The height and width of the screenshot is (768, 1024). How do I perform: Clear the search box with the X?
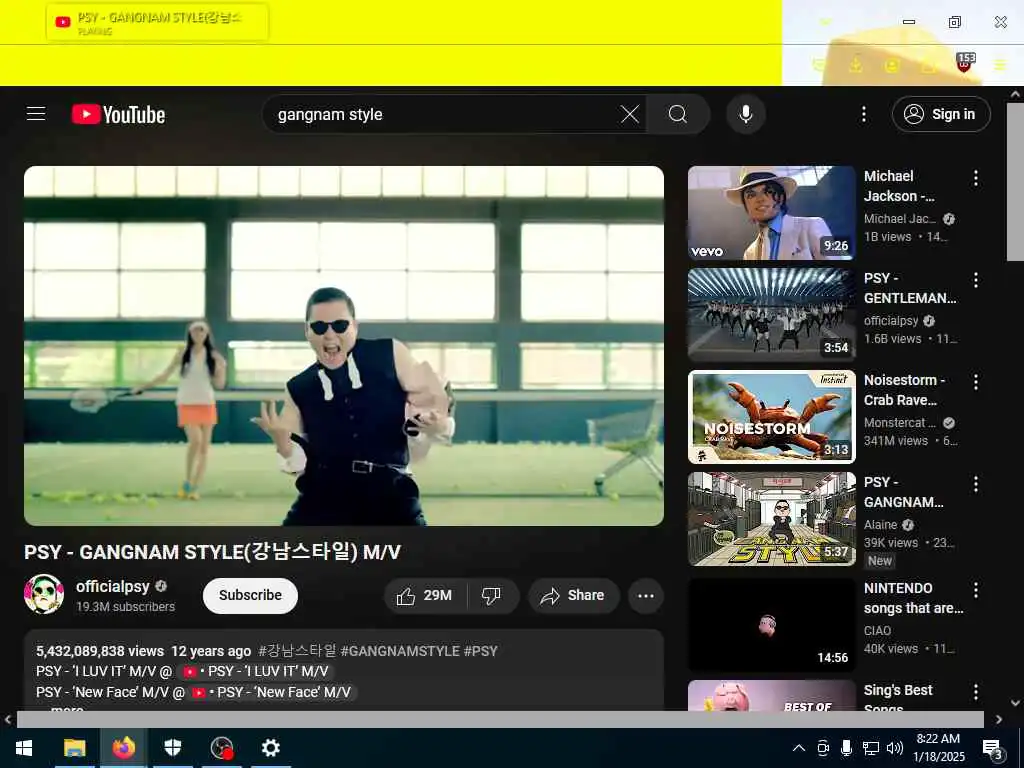click(630, 114)
